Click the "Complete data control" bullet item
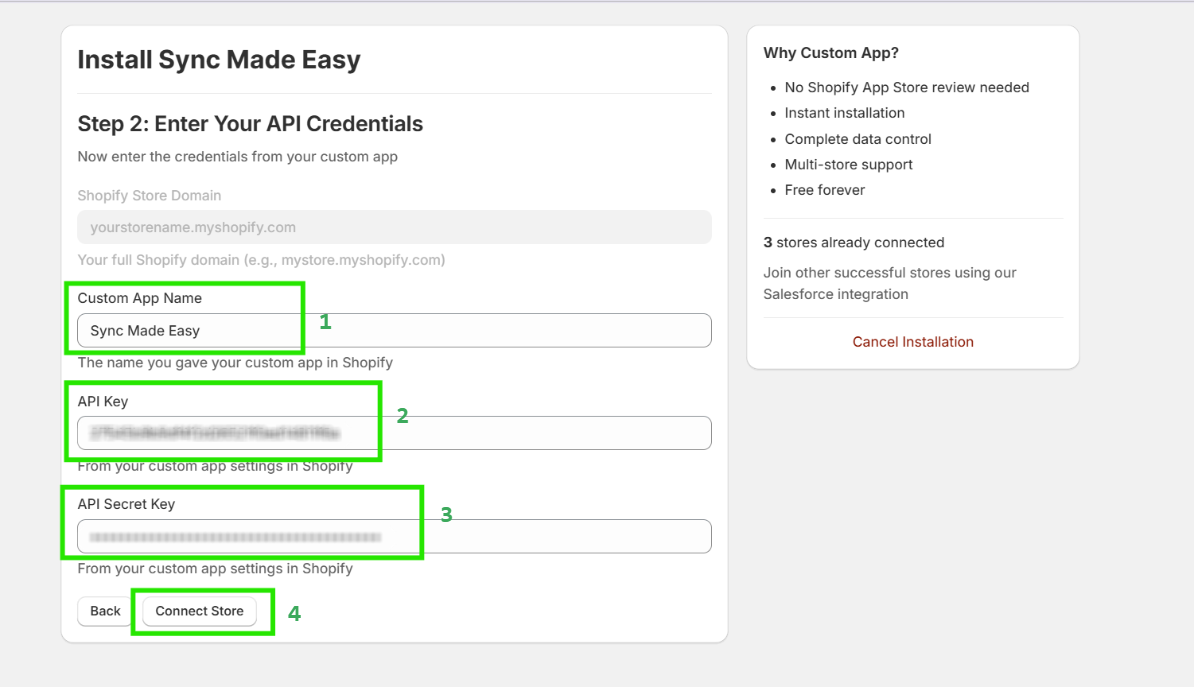 click(x=857, y=139)
